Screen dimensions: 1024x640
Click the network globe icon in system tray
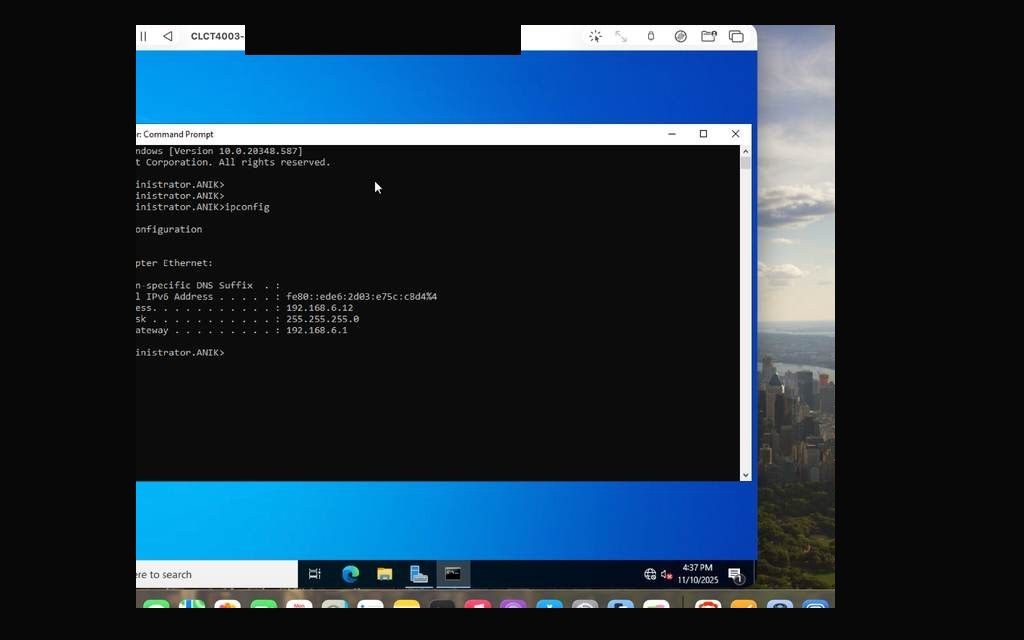pos(650,574)
